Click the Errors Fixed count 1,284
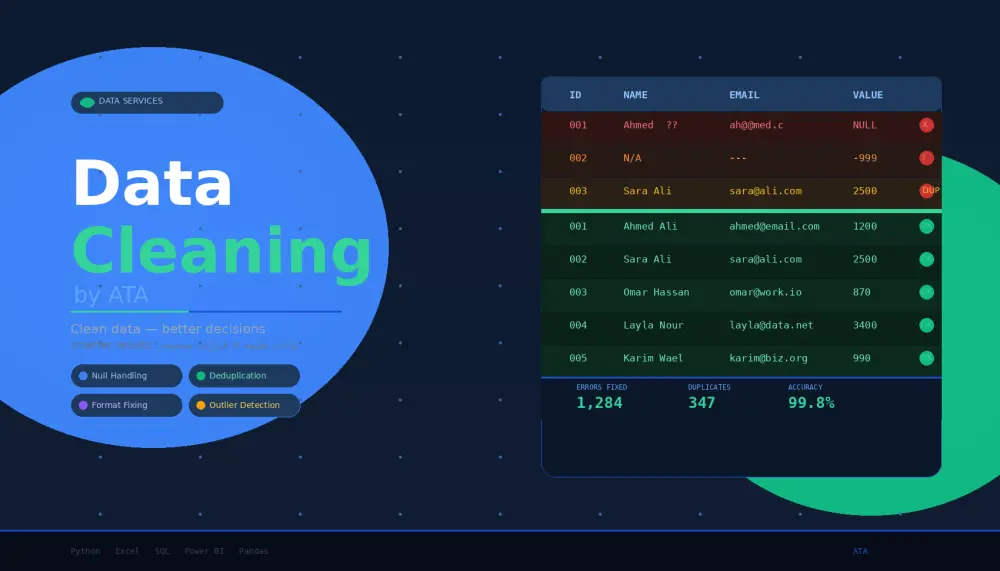The height and width of the screenshot is (571, 1000). pyautogui.click(x=599, y=403)
